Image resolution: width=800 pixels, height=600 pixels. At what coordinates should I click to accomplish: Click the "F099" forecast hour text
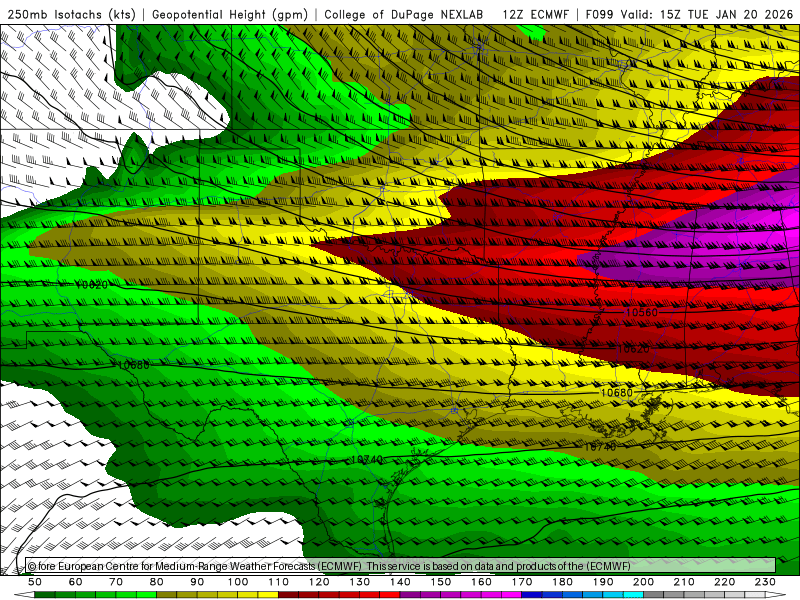point(599,15)
